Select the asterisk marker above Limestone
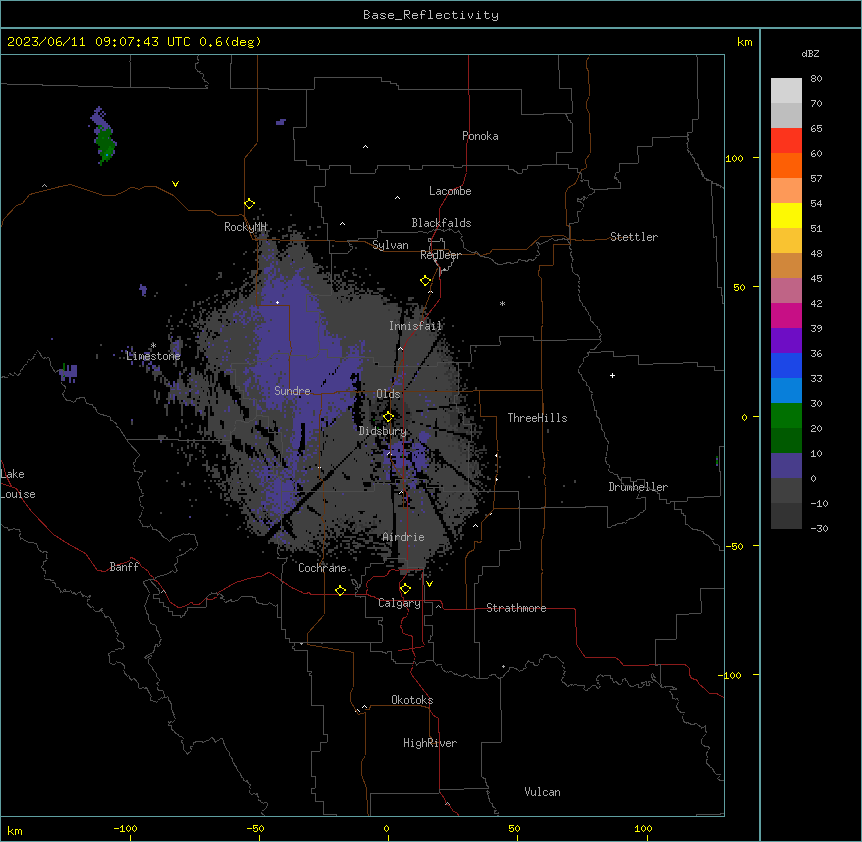The height and width of the screenshot is (842, 862). click(153, 345)
